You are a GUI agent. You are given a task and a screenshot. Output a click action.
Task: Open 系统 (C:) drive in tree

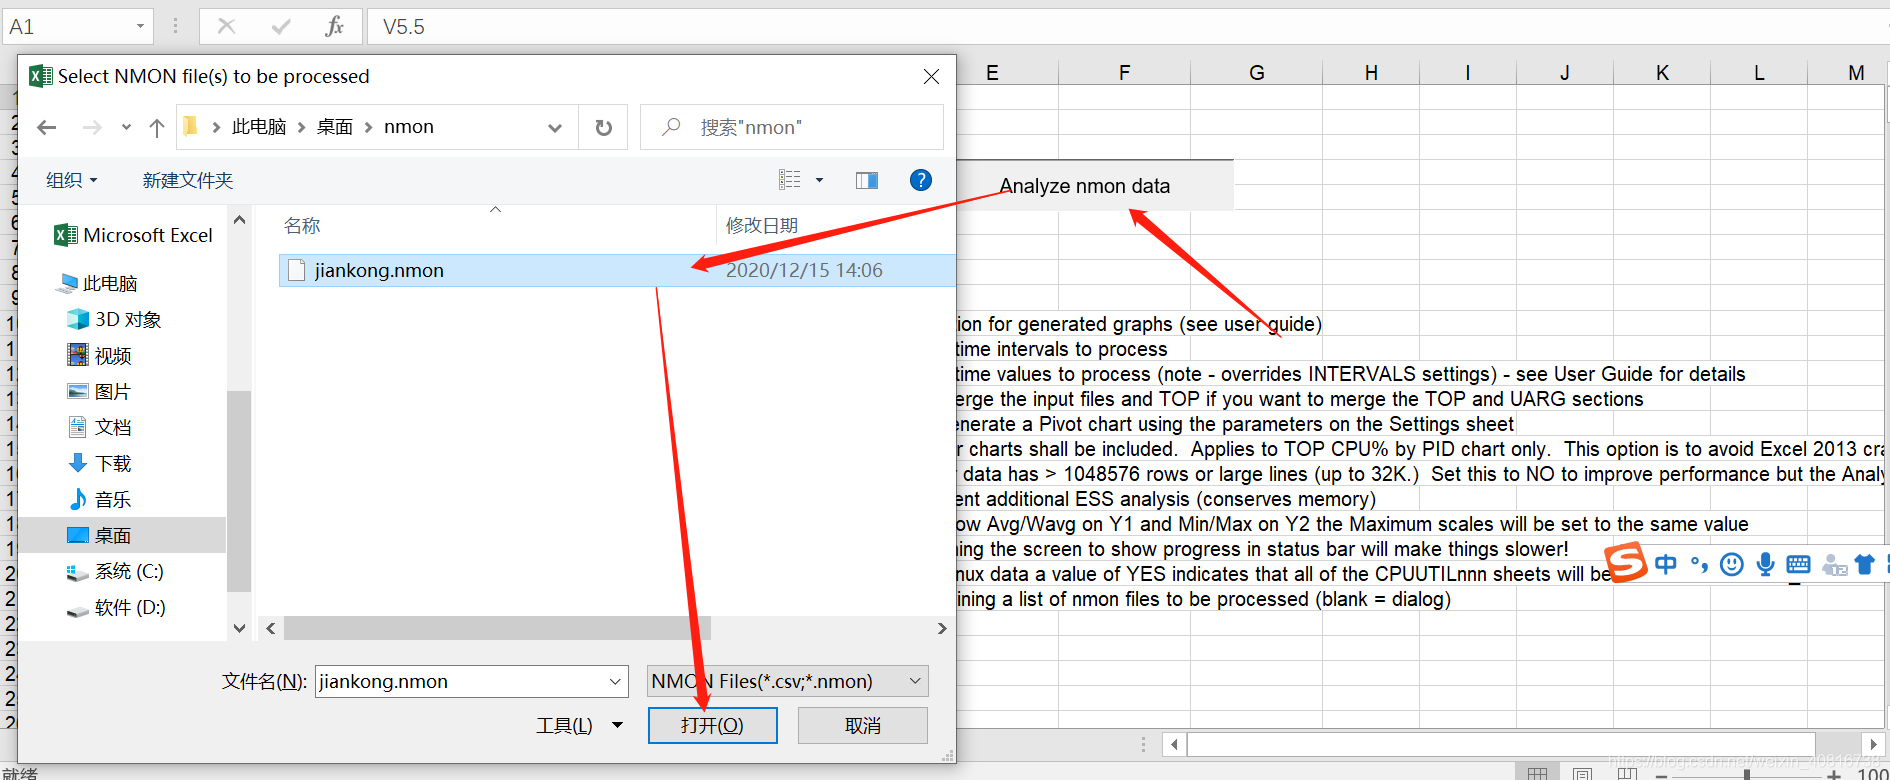(x=115, y=571)
